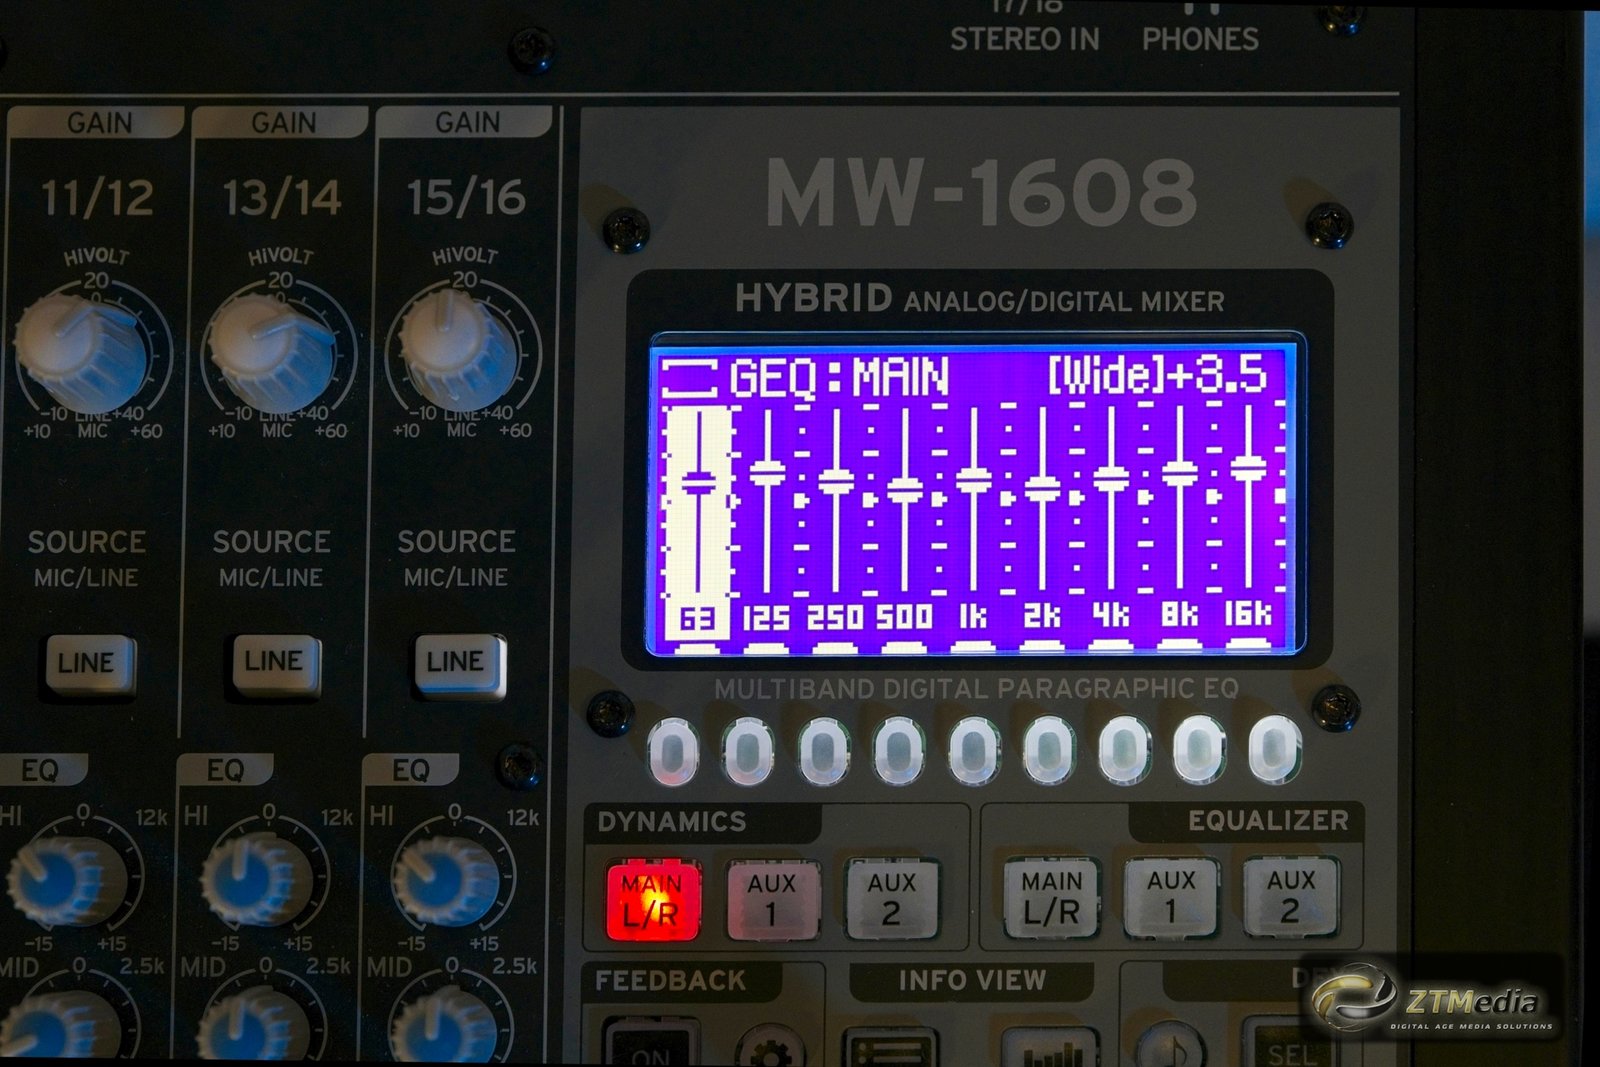
Task: Push the EQ soft button under 125 band
Action: (748, 749)
